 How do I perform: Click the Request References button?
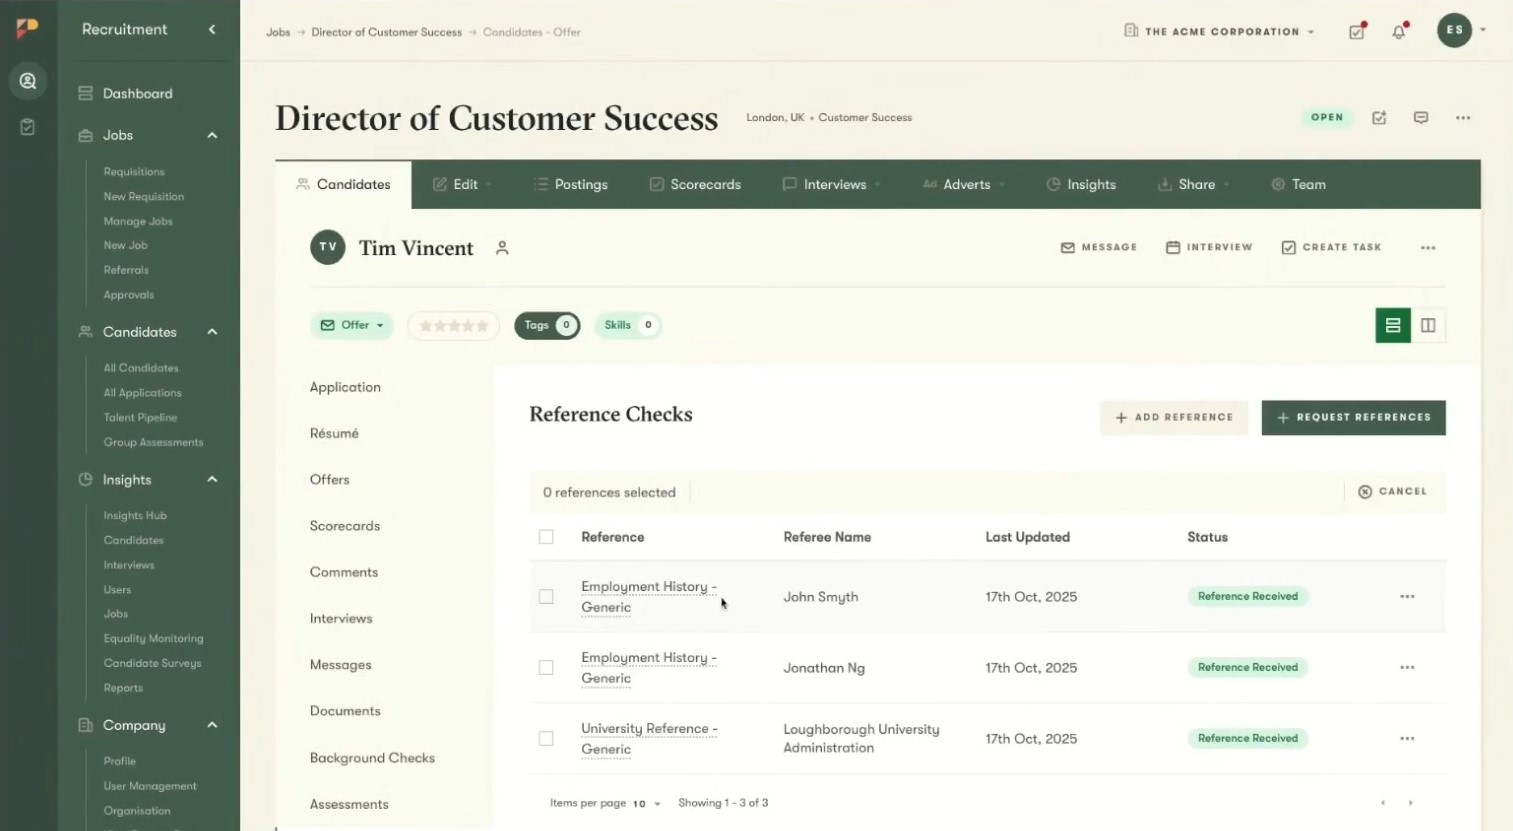1354,418
